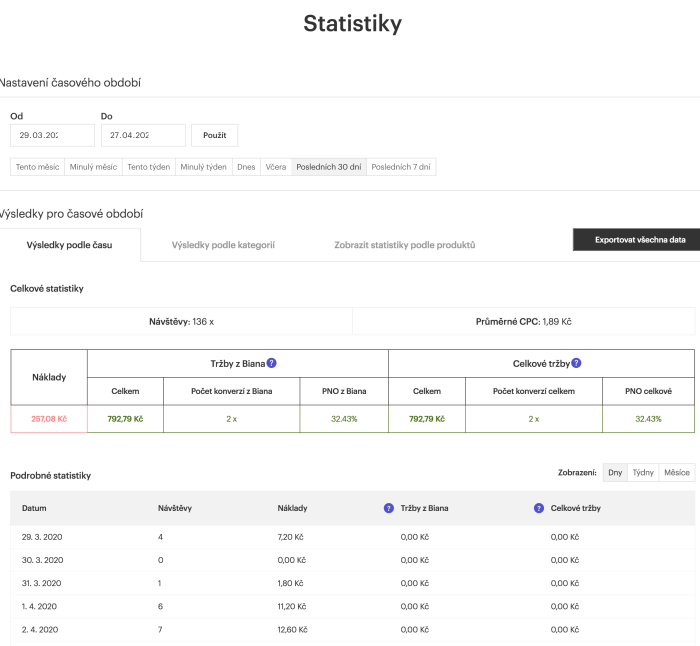Click the 7,20 Kč cost value
Screen dimensions: 700x646
tap(290, 537)
